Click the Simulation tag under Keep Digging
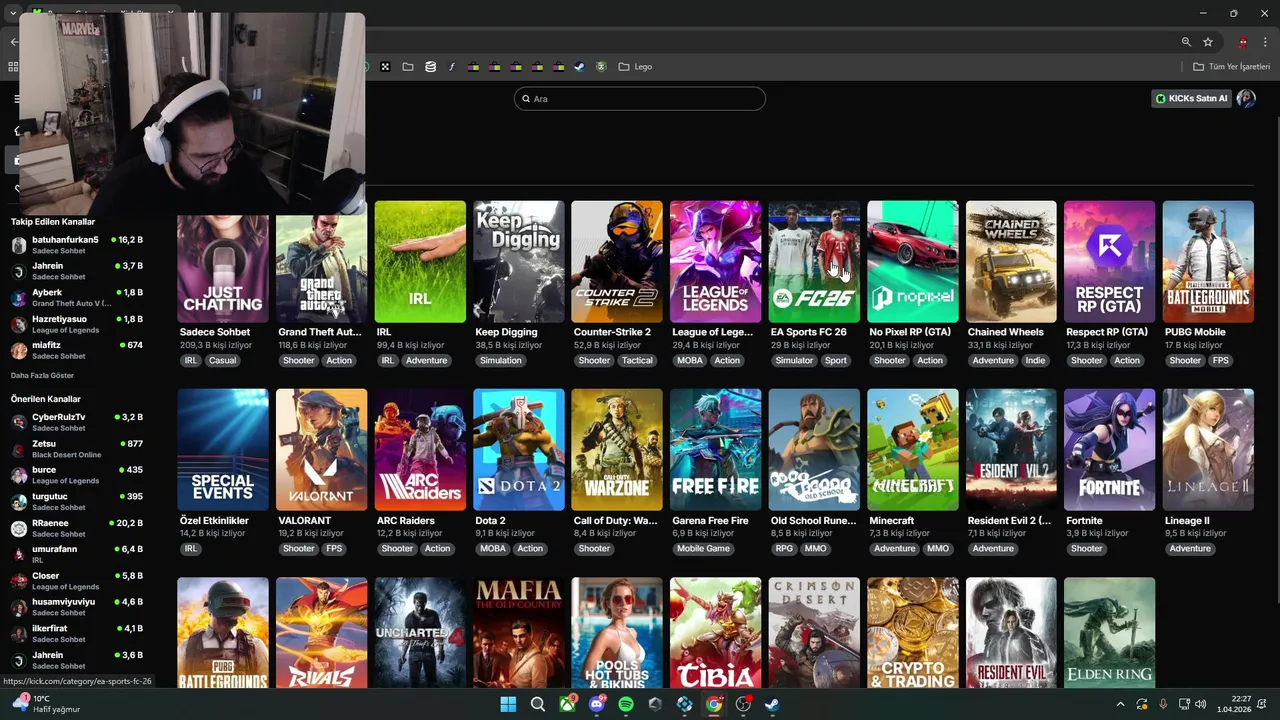The width and height of the screenshot is (1280, 720). pos(500,360)
